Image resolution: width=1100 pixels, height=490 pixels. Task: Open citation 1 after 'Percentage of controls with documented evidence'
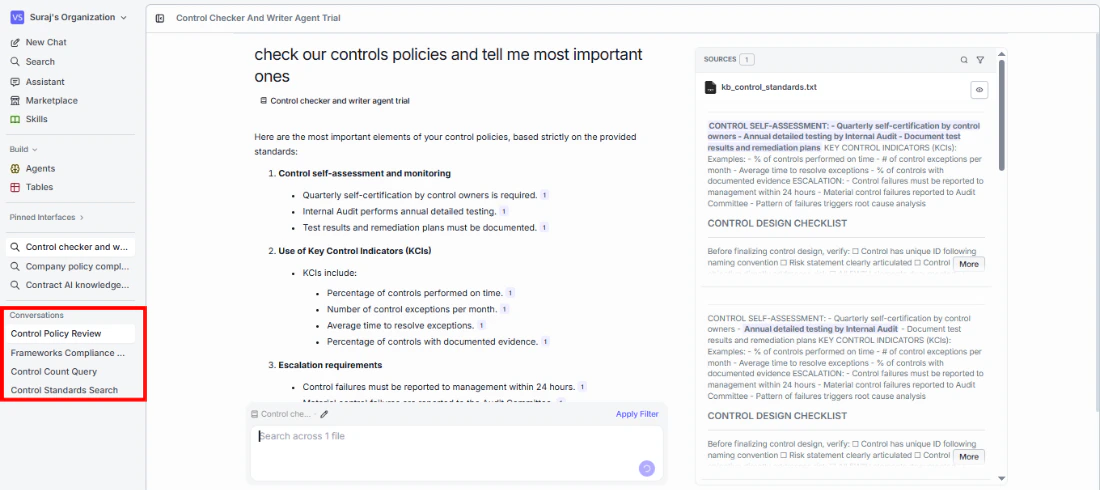(x=545, y=342)
